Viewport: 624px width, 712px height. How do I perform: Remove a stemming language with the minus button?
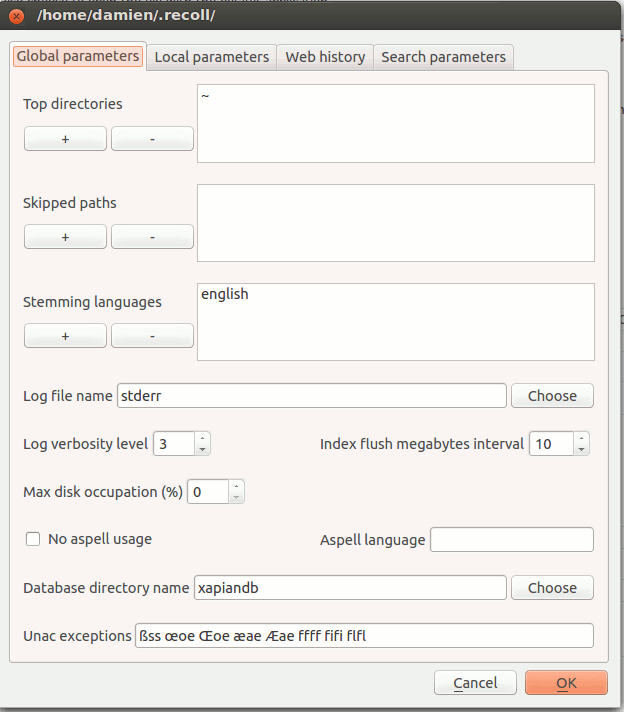[x=152, y=336]
